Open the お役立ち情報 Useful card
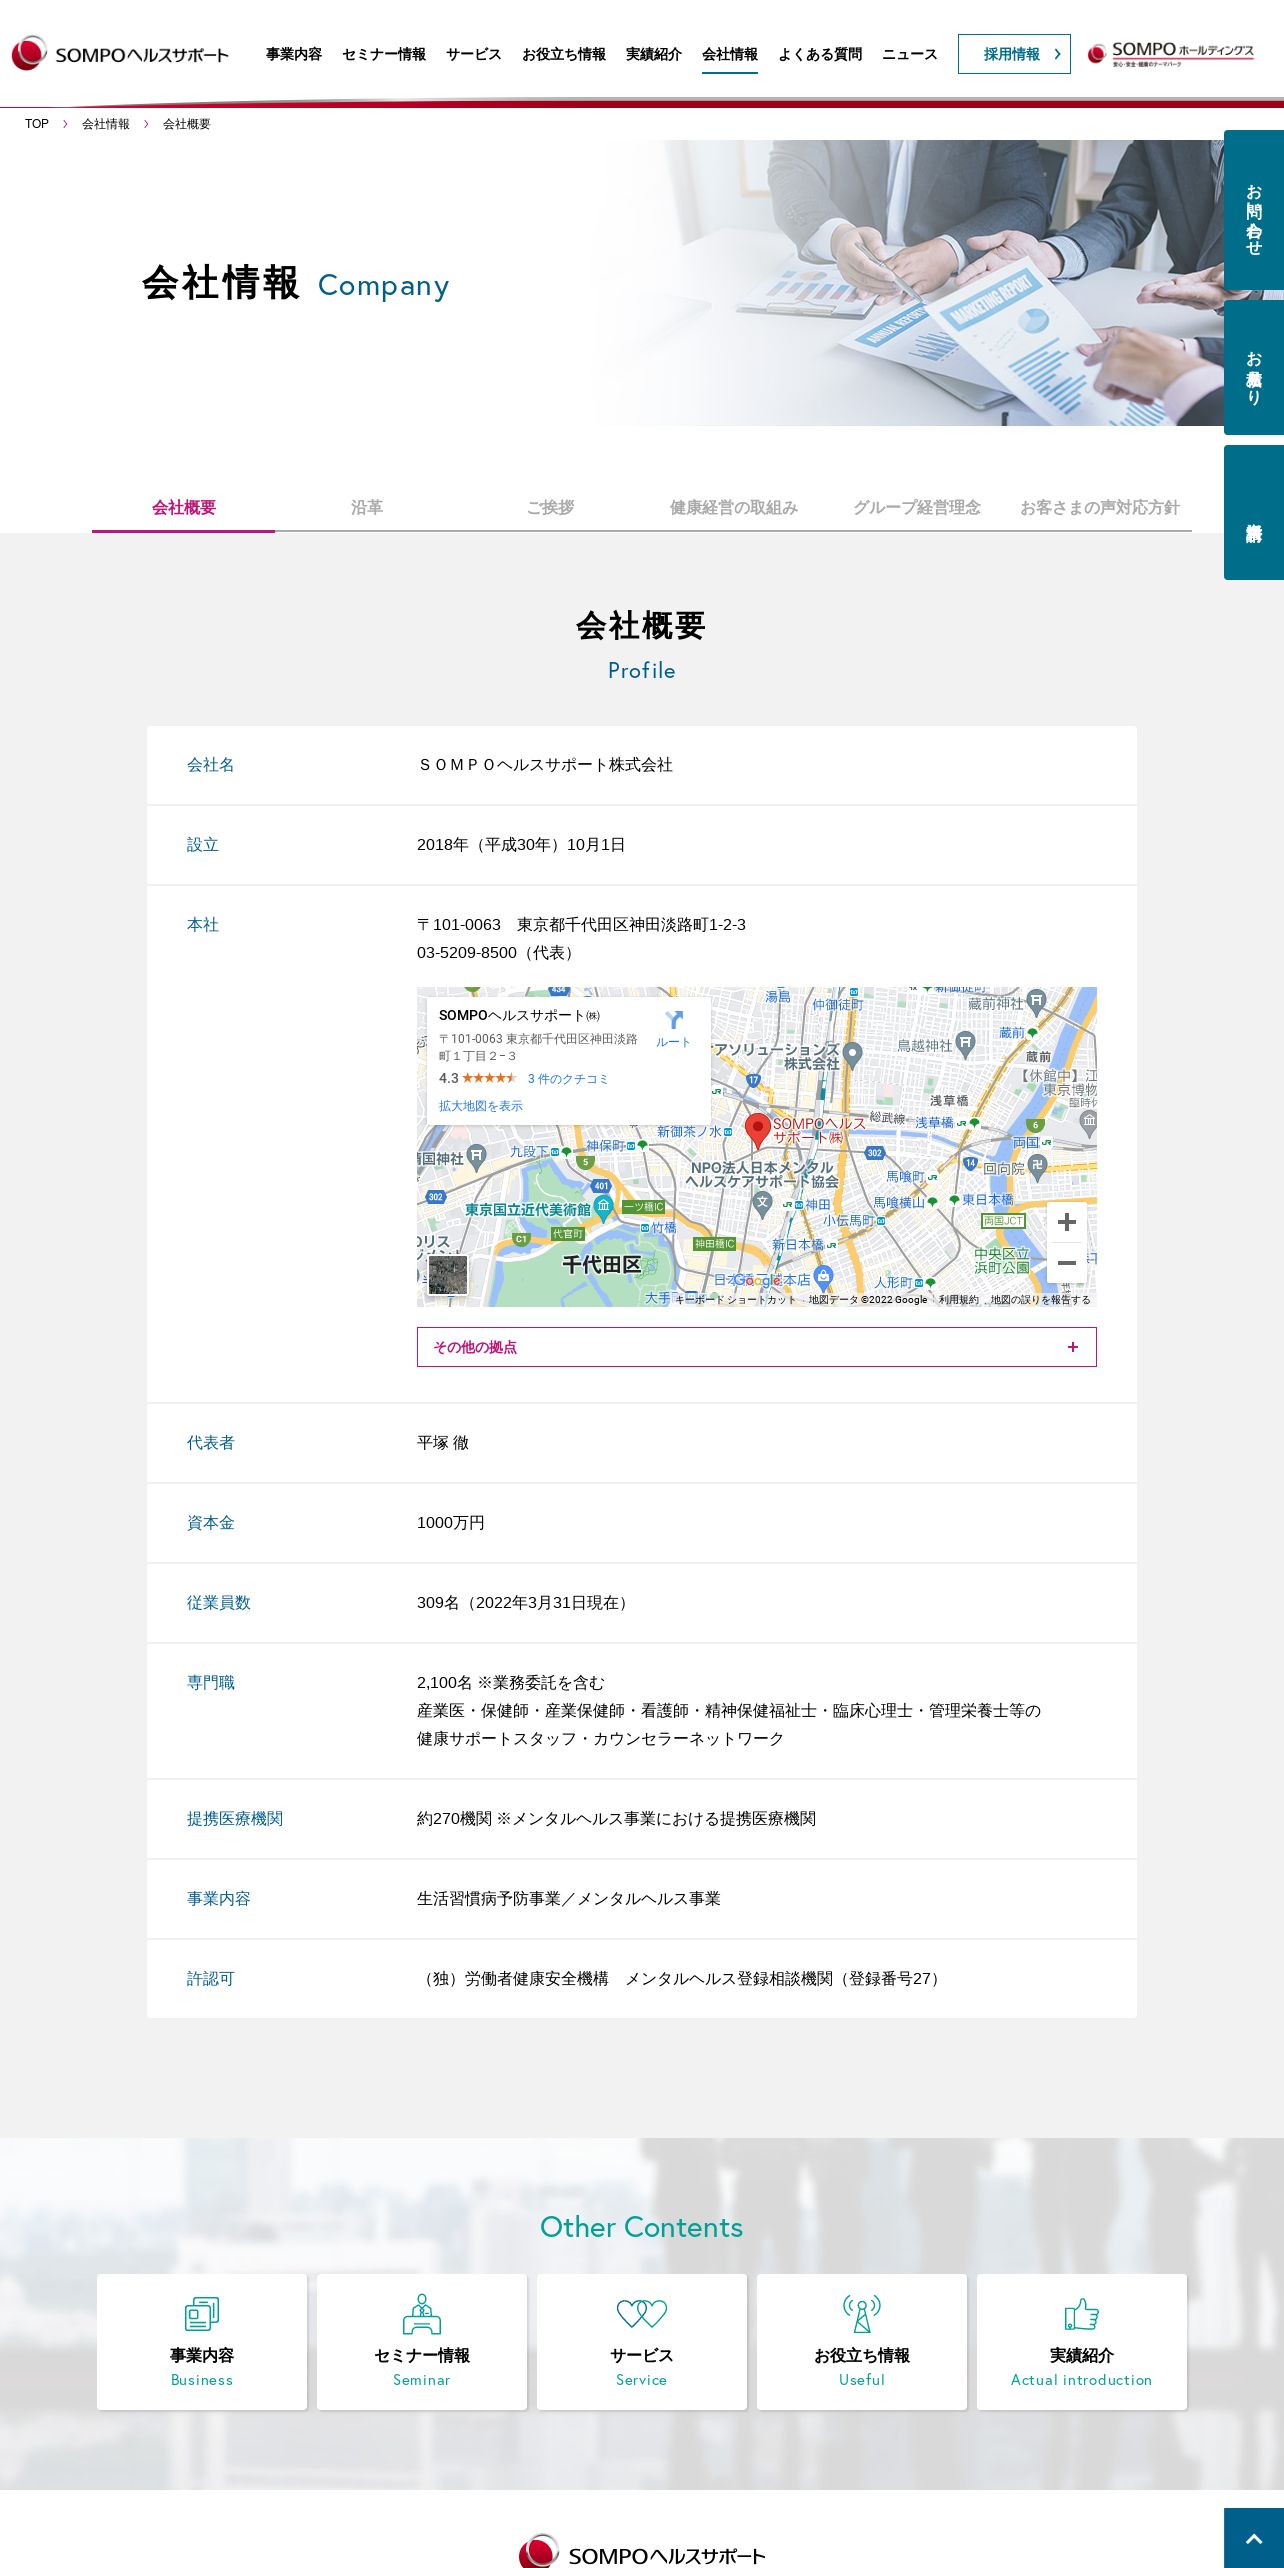This screenshot has height=2568, width=1284. [x=862, y=2342]
